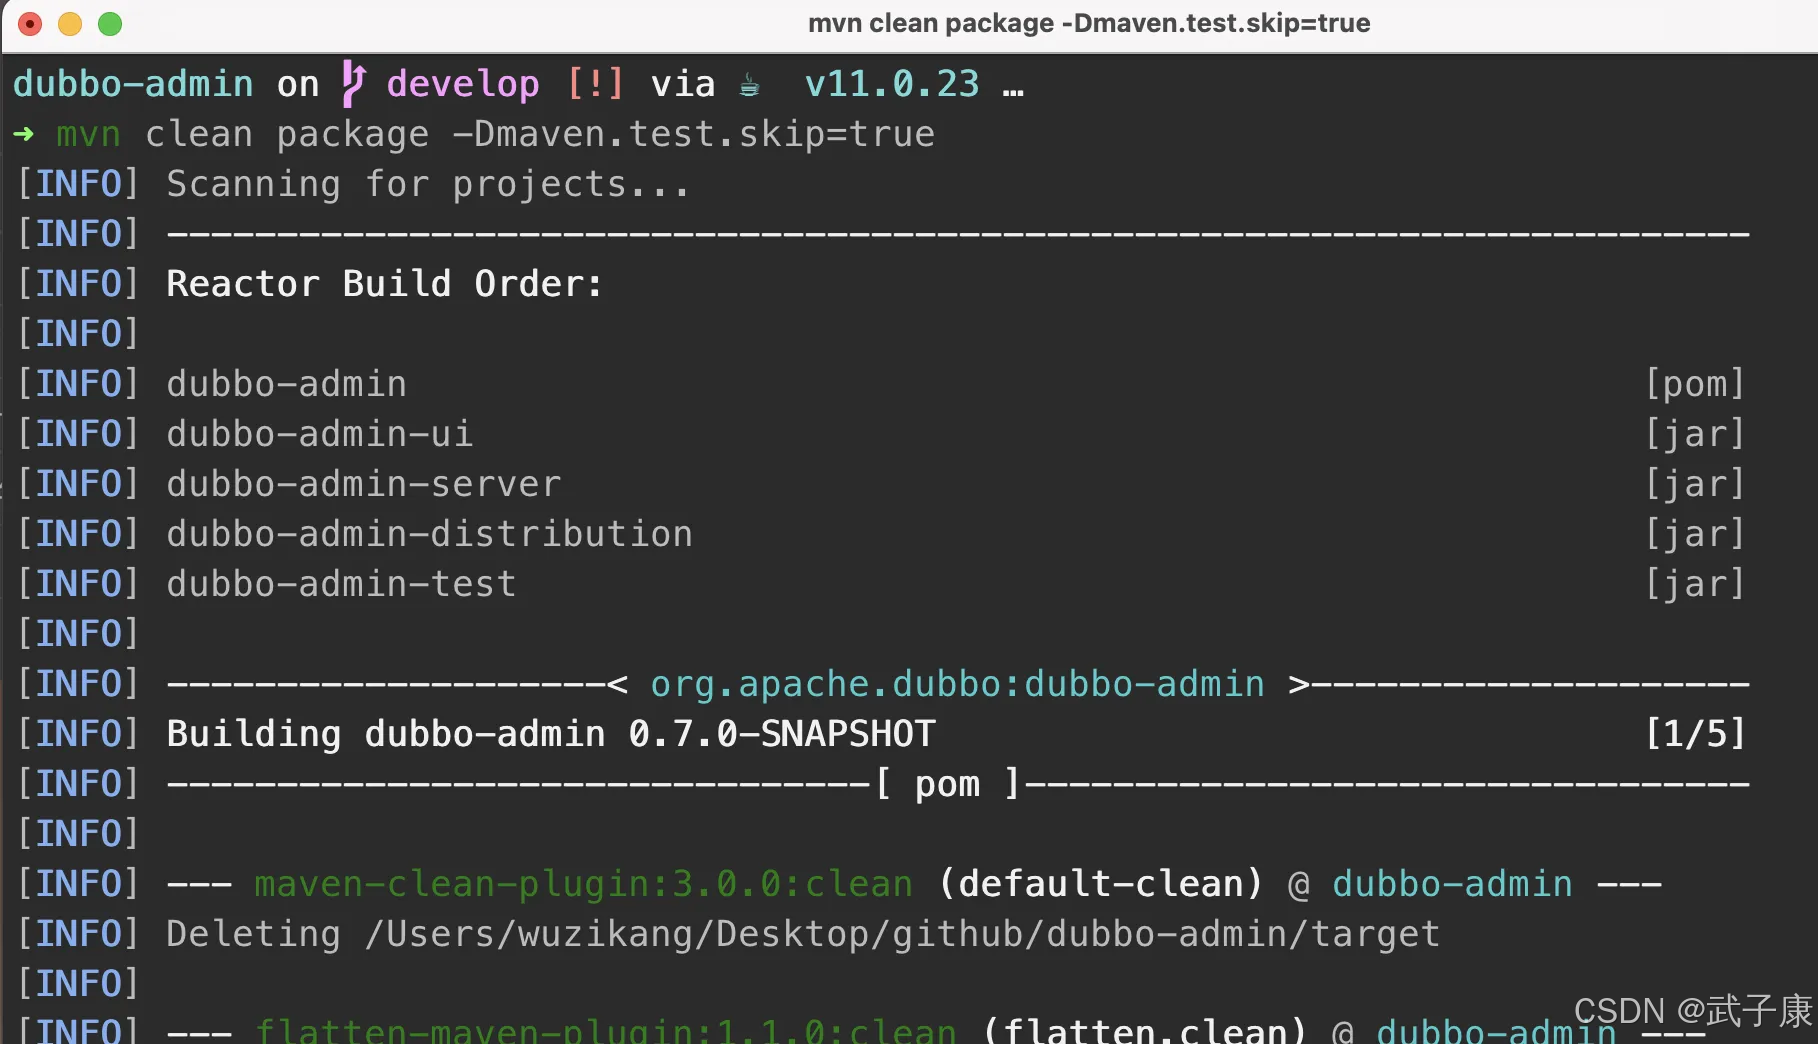The width and height of the screenshot is (1818, 1044).
Task: Click the Java coffee cup icon in prompt
Action: [749, 86]
